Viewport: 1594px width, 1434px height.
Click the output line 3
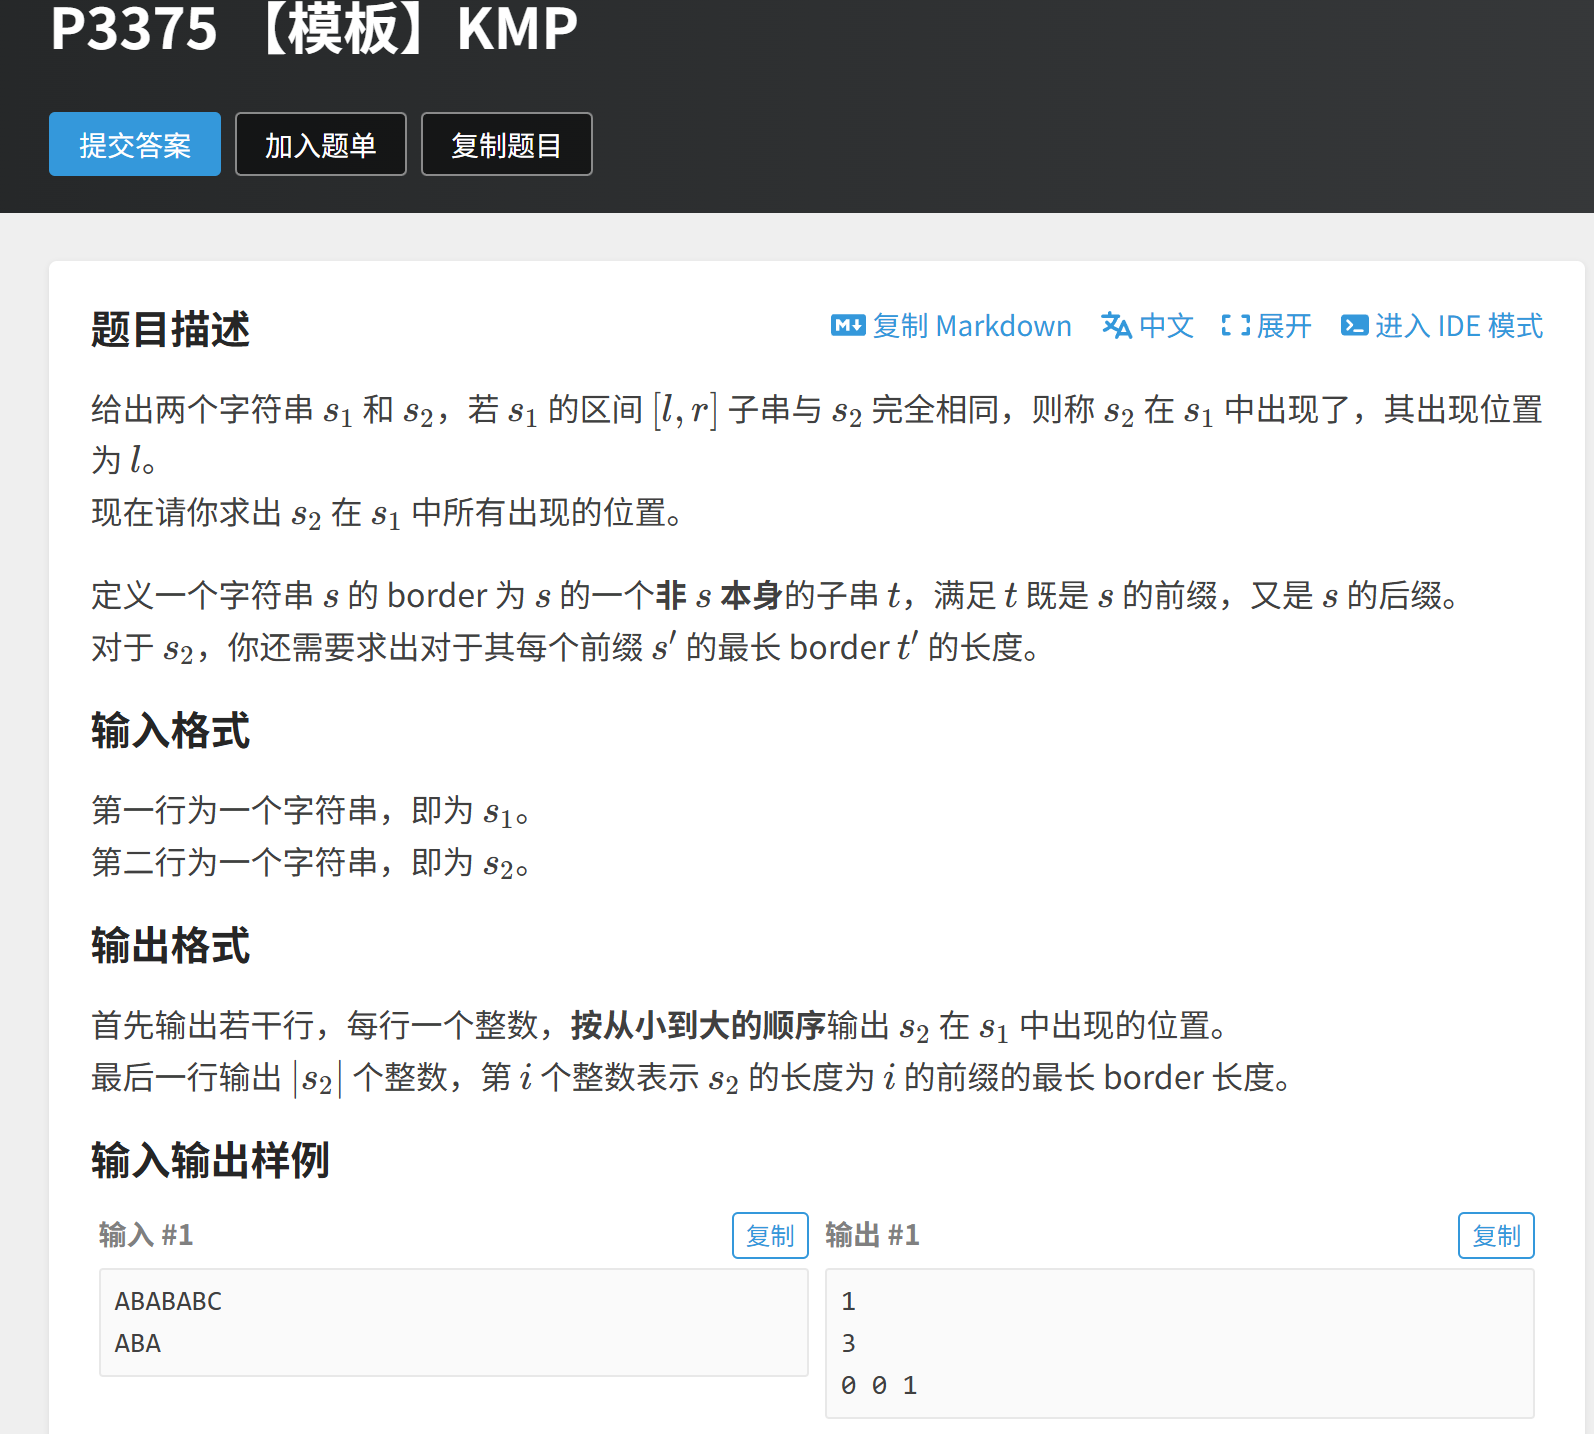848,1343
